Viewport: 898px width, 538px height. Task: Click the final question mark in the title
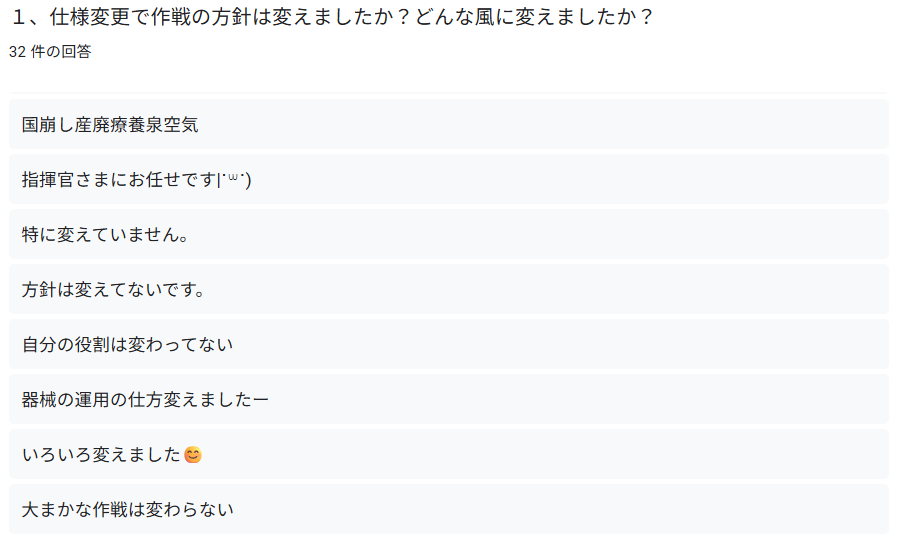[x=647, y=17]
